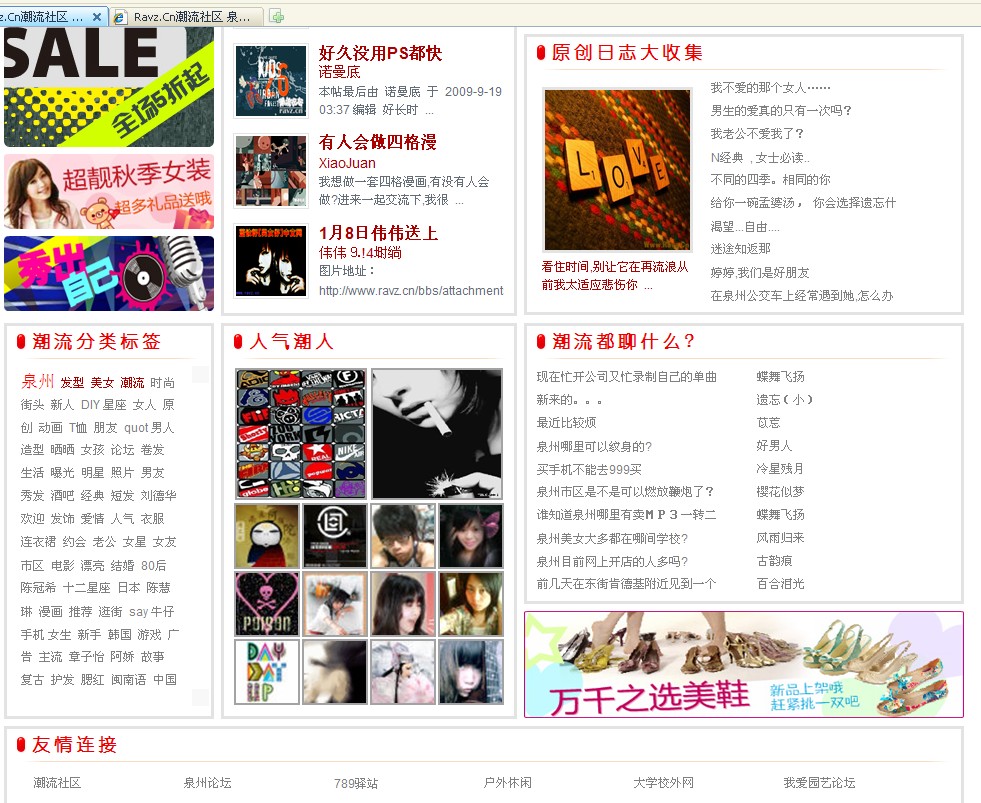
Task: Open the caption 看住时间,别让它在再流浪从
Action: 614,267
